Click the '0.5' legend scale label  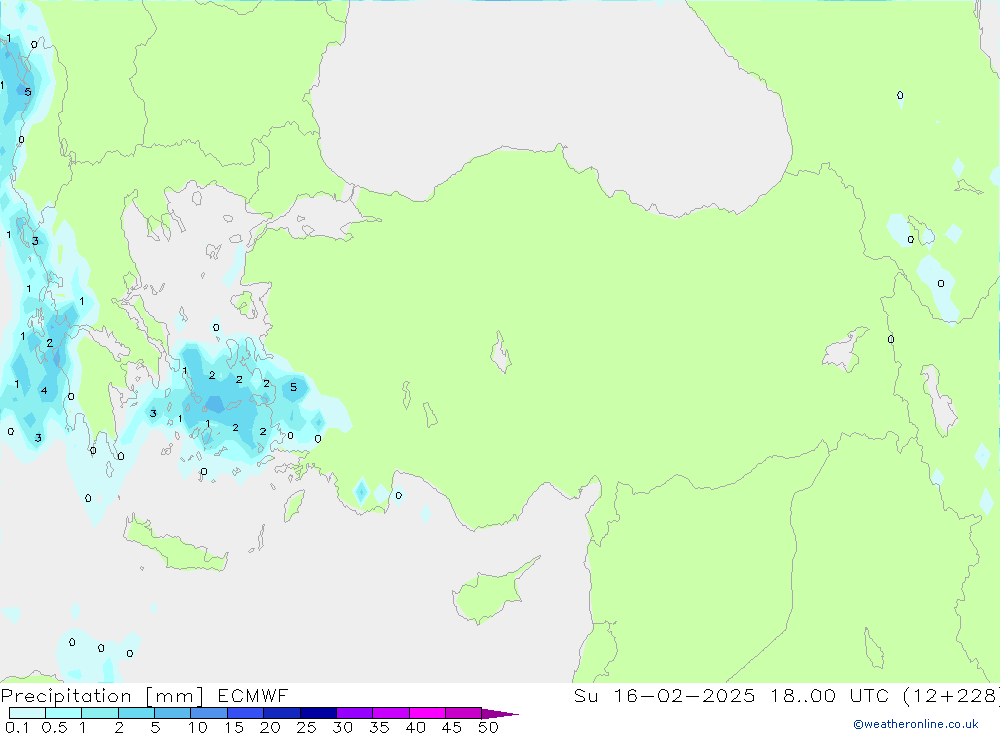54,727
